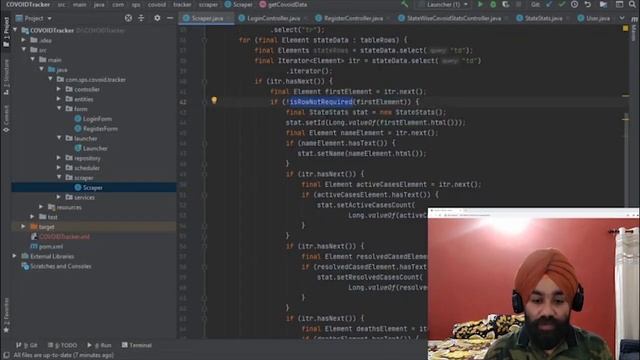
Task: Click the window layout icon in top toolbar
Action: point(619,4)
